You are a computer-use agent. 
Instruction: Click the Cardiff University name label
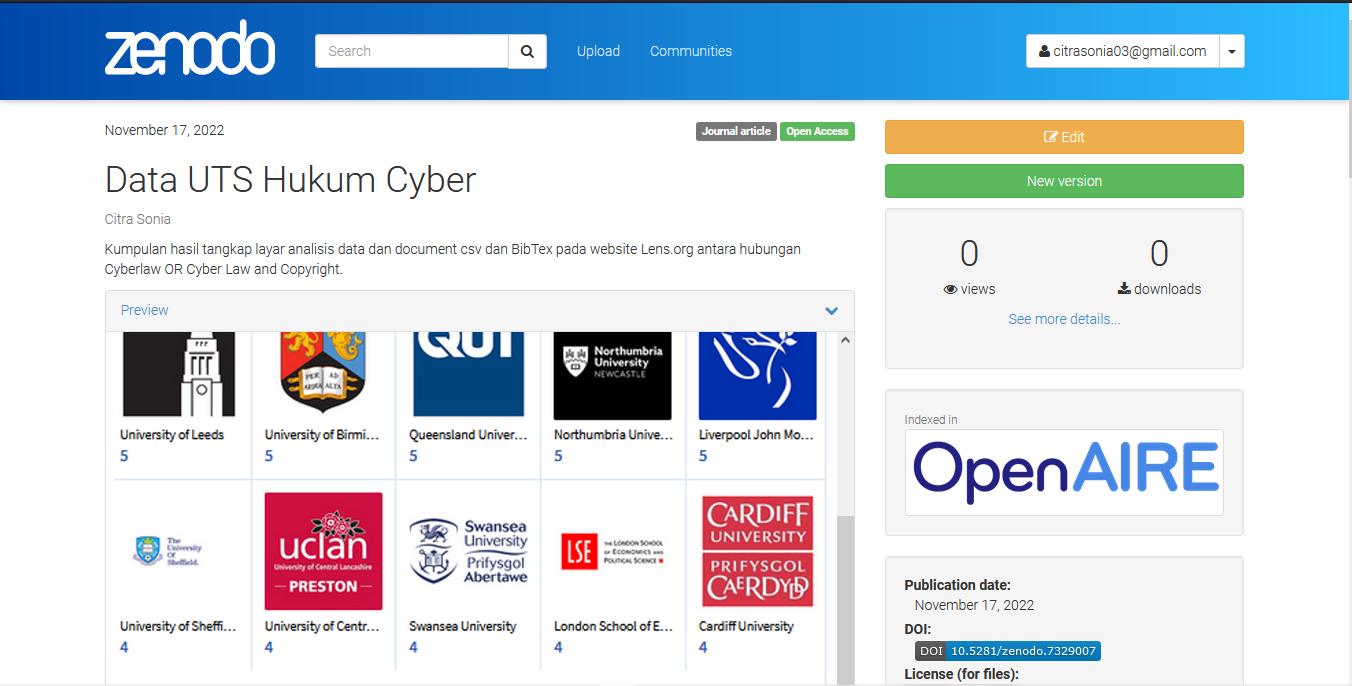[x=746, y=626]
